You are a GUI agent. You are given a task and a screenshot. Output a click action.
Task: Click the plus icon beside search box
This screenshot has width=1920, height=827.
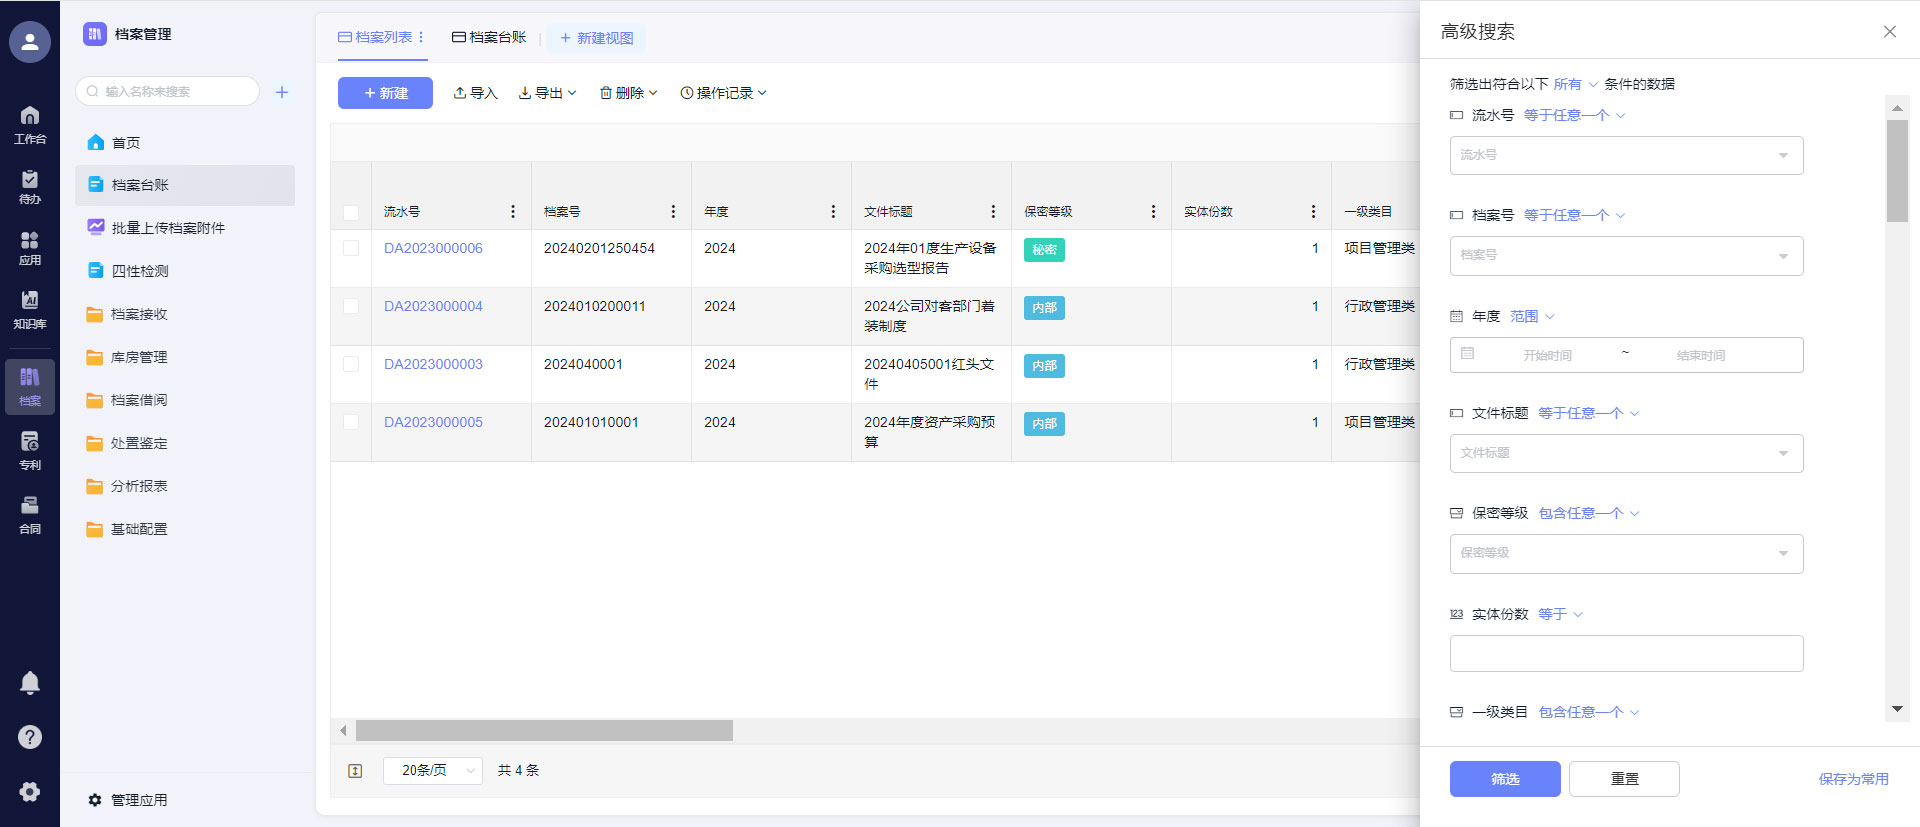[x=282, y=92]
